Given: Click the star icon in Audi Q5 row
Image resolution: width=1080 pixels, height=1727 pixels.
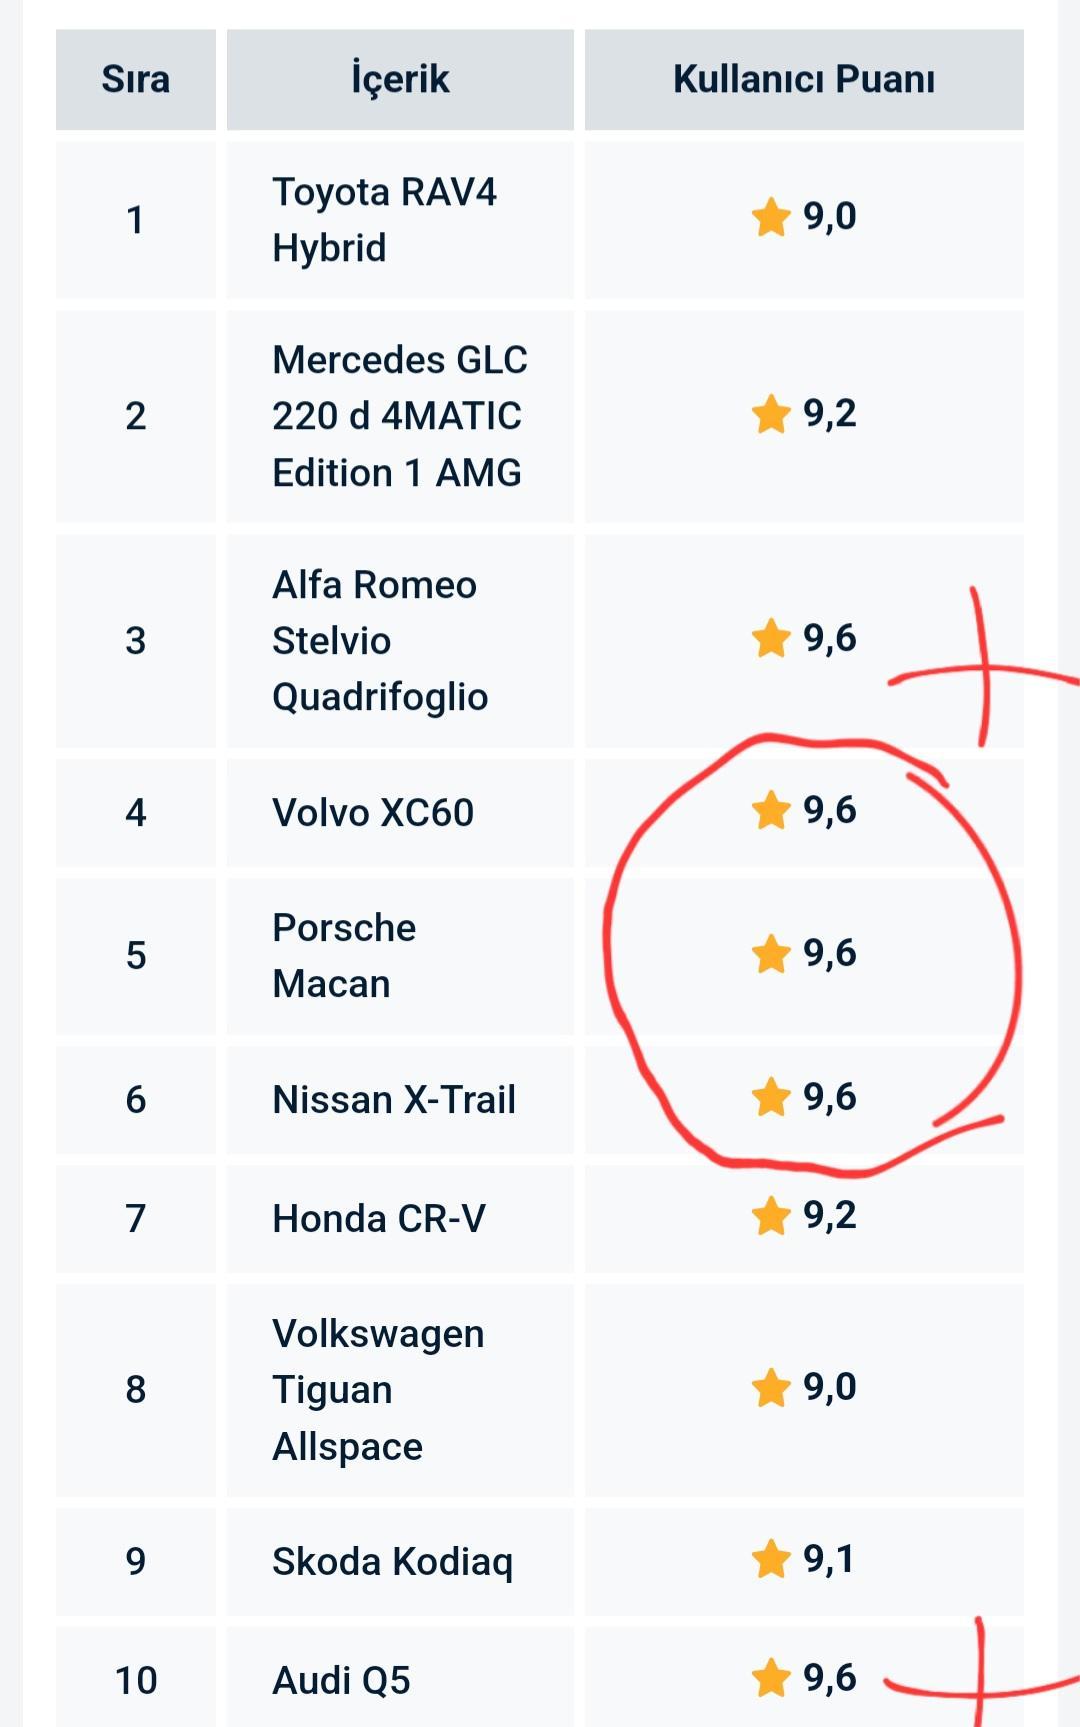Looking at the screenshot, I should pos(771,1678).
